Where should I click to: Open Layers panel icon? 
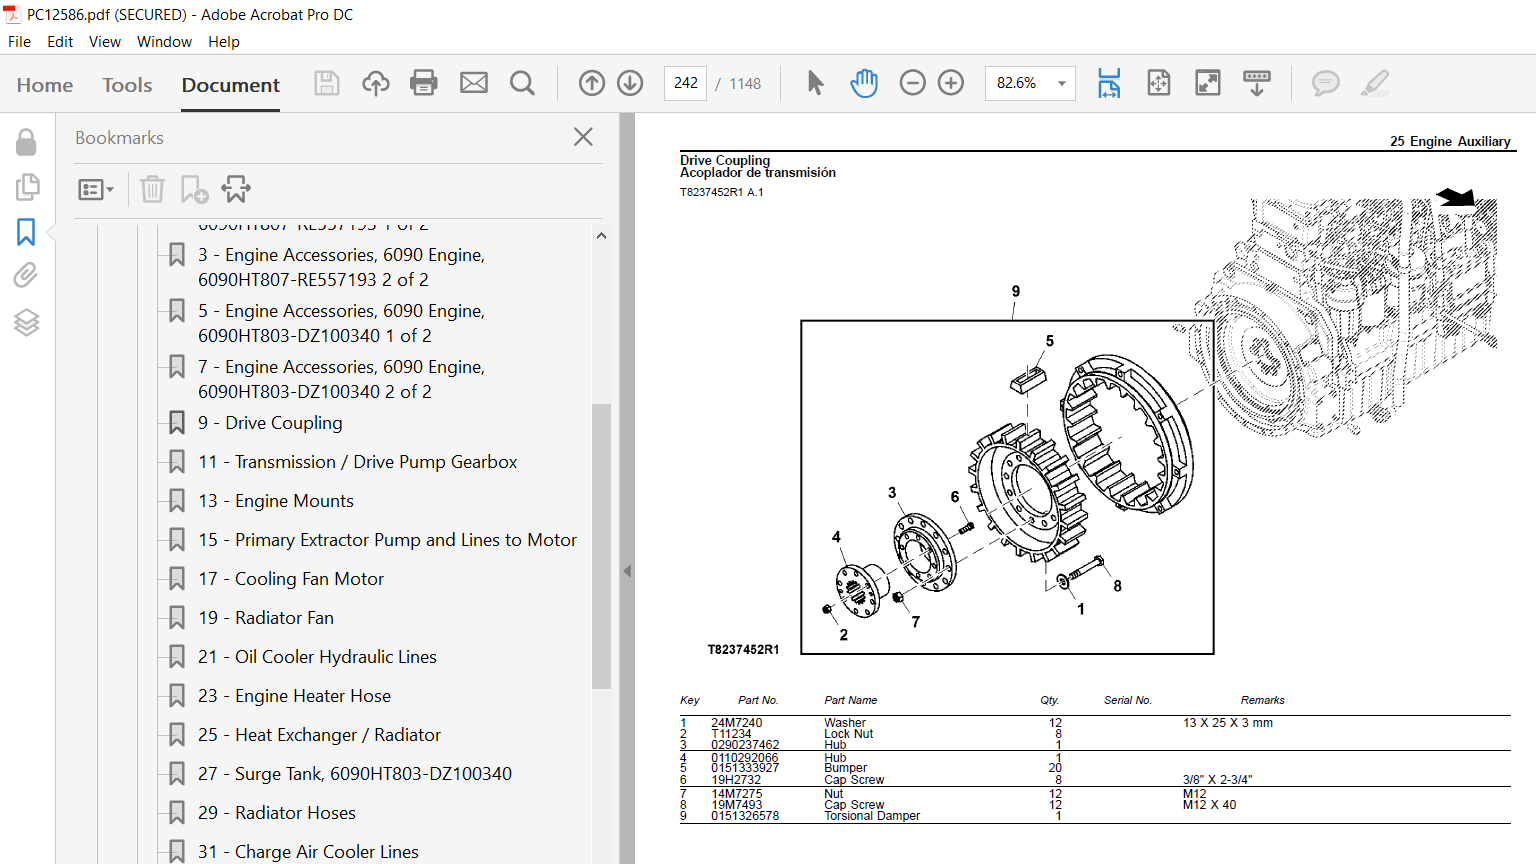[x=26, y=322]
